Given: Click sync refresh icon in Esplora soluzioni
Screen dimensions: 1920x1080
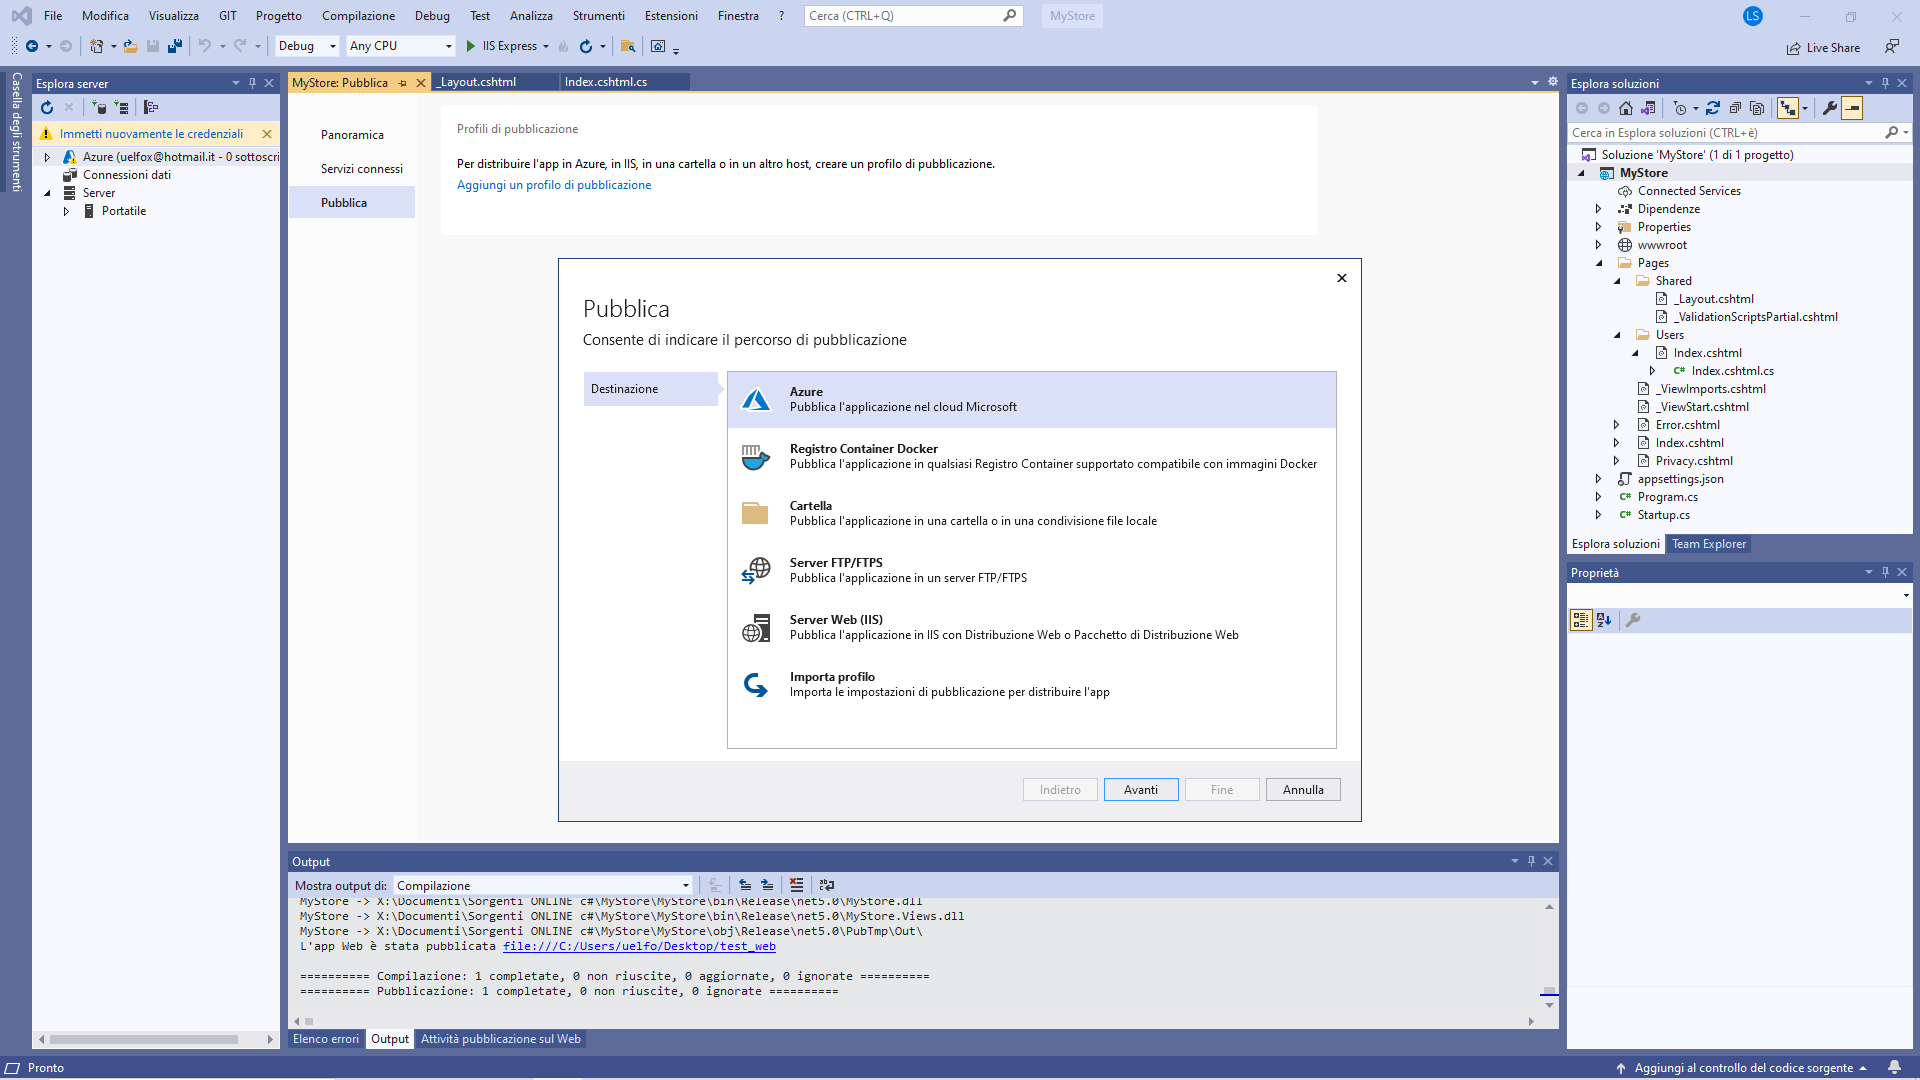Looking at the screenshot, I should pos(1713,108).
